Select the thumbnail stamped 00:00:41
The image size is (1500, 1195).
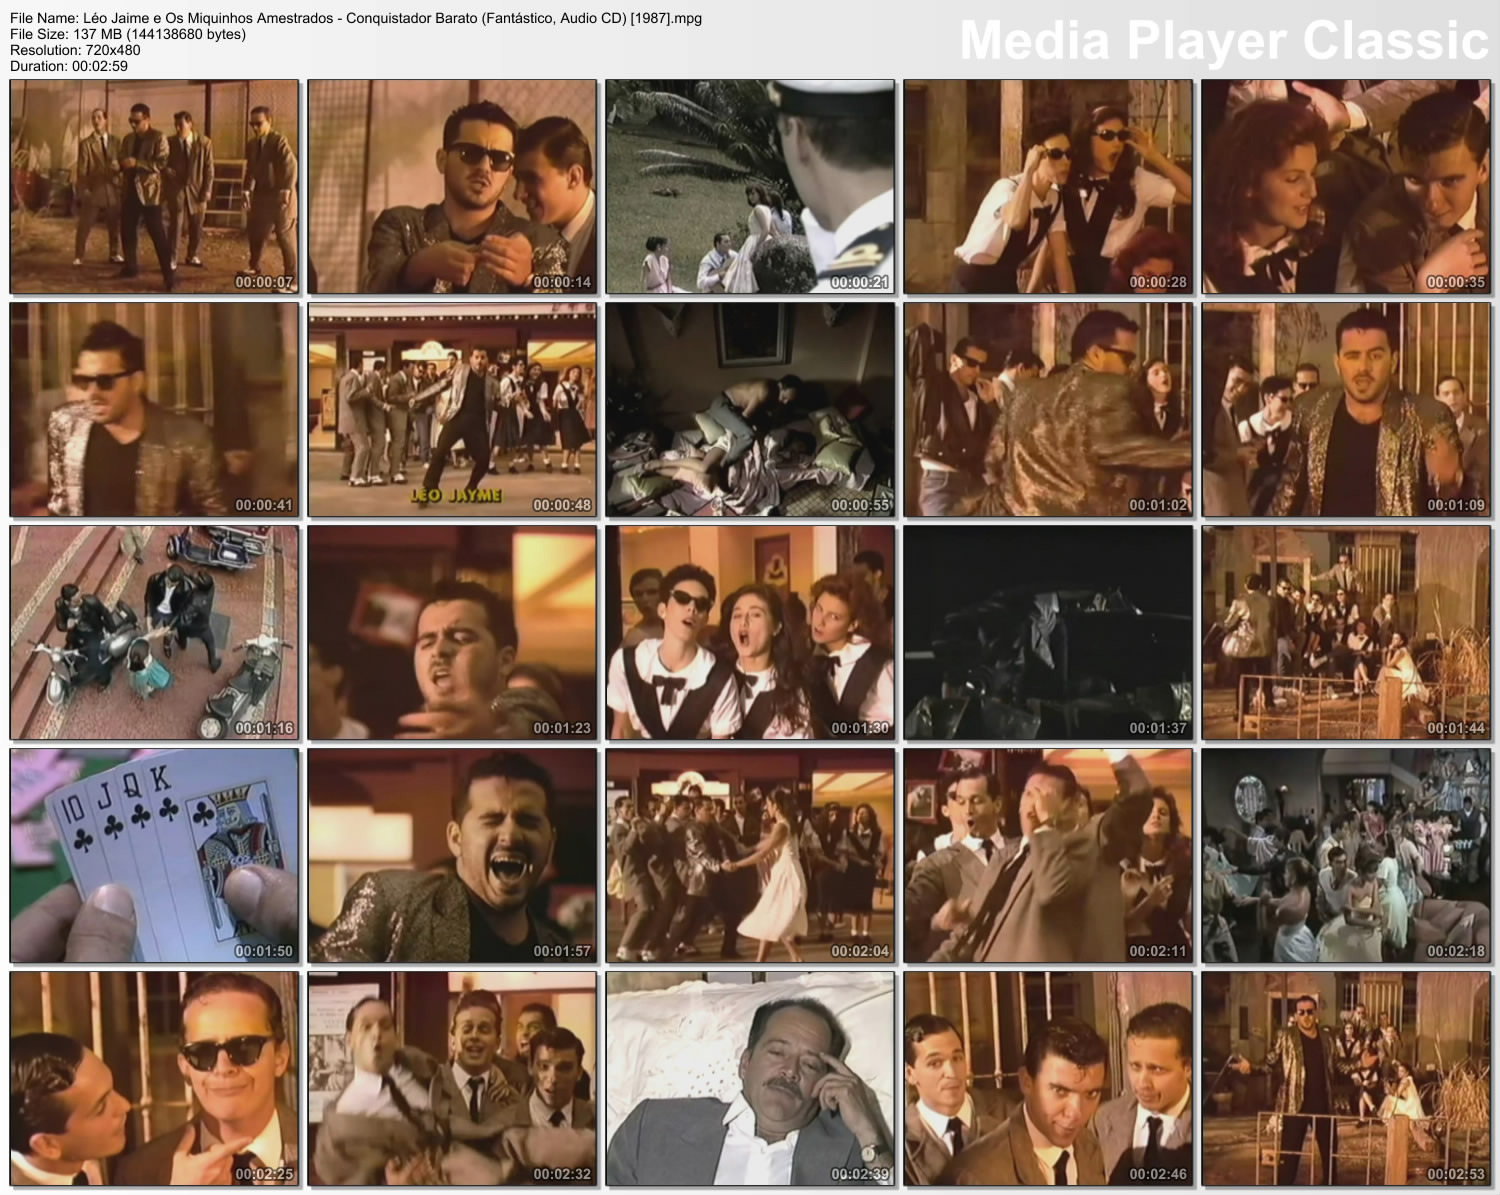154,410
